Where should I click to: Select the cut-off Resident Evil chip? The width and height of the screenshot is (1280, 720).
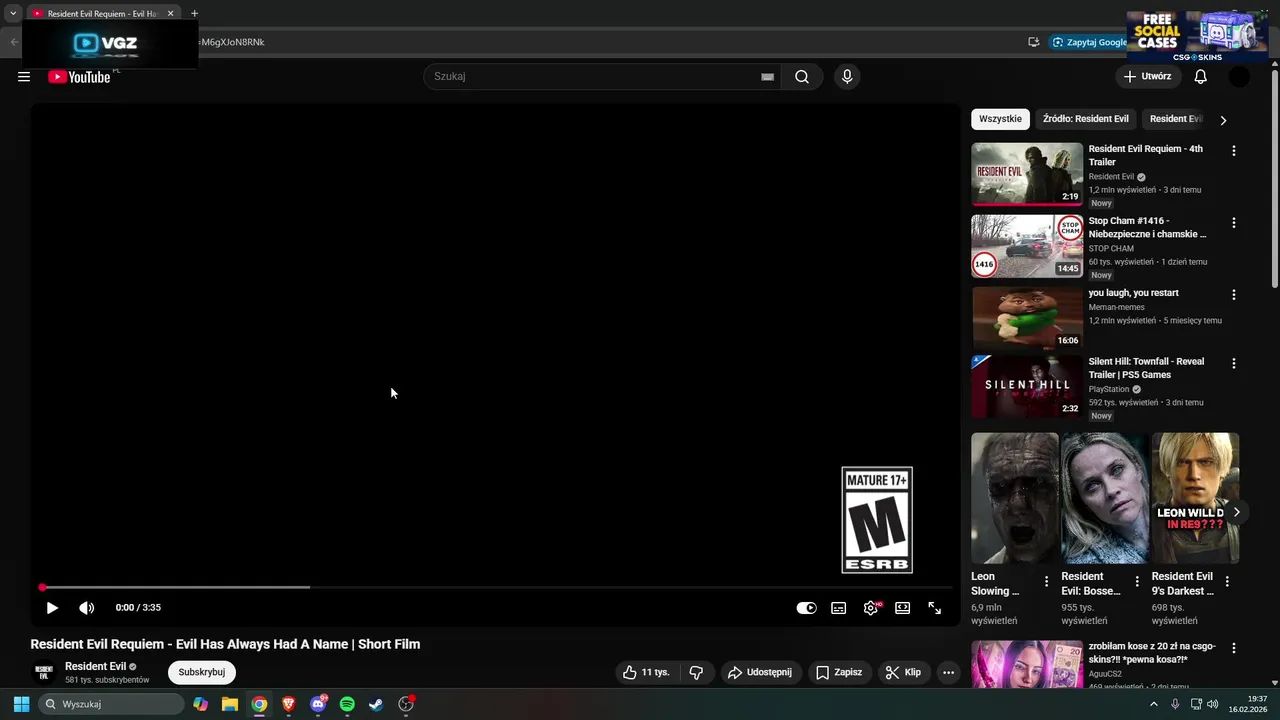(1176, 119)
